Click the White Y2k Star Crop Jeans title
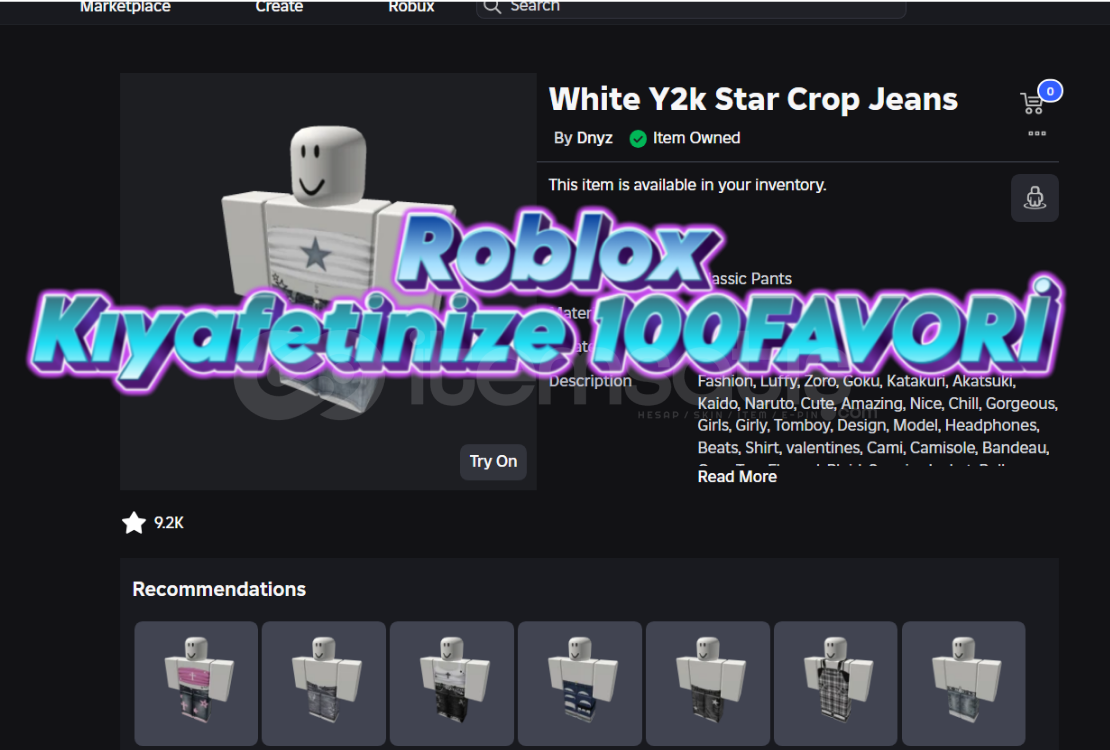Screen dimensions: 1110x750 point(753,99)
